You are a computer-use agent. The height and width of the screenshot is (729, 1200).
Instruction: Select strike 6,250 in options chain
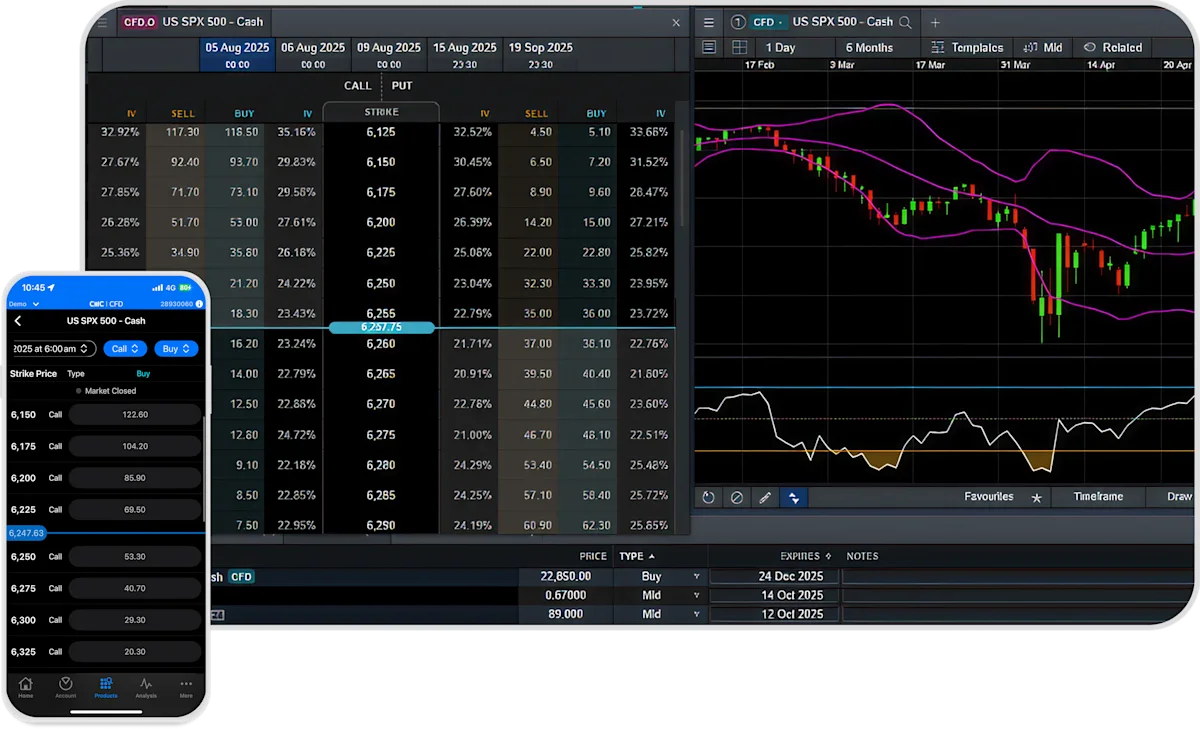(x=381, y=284)
